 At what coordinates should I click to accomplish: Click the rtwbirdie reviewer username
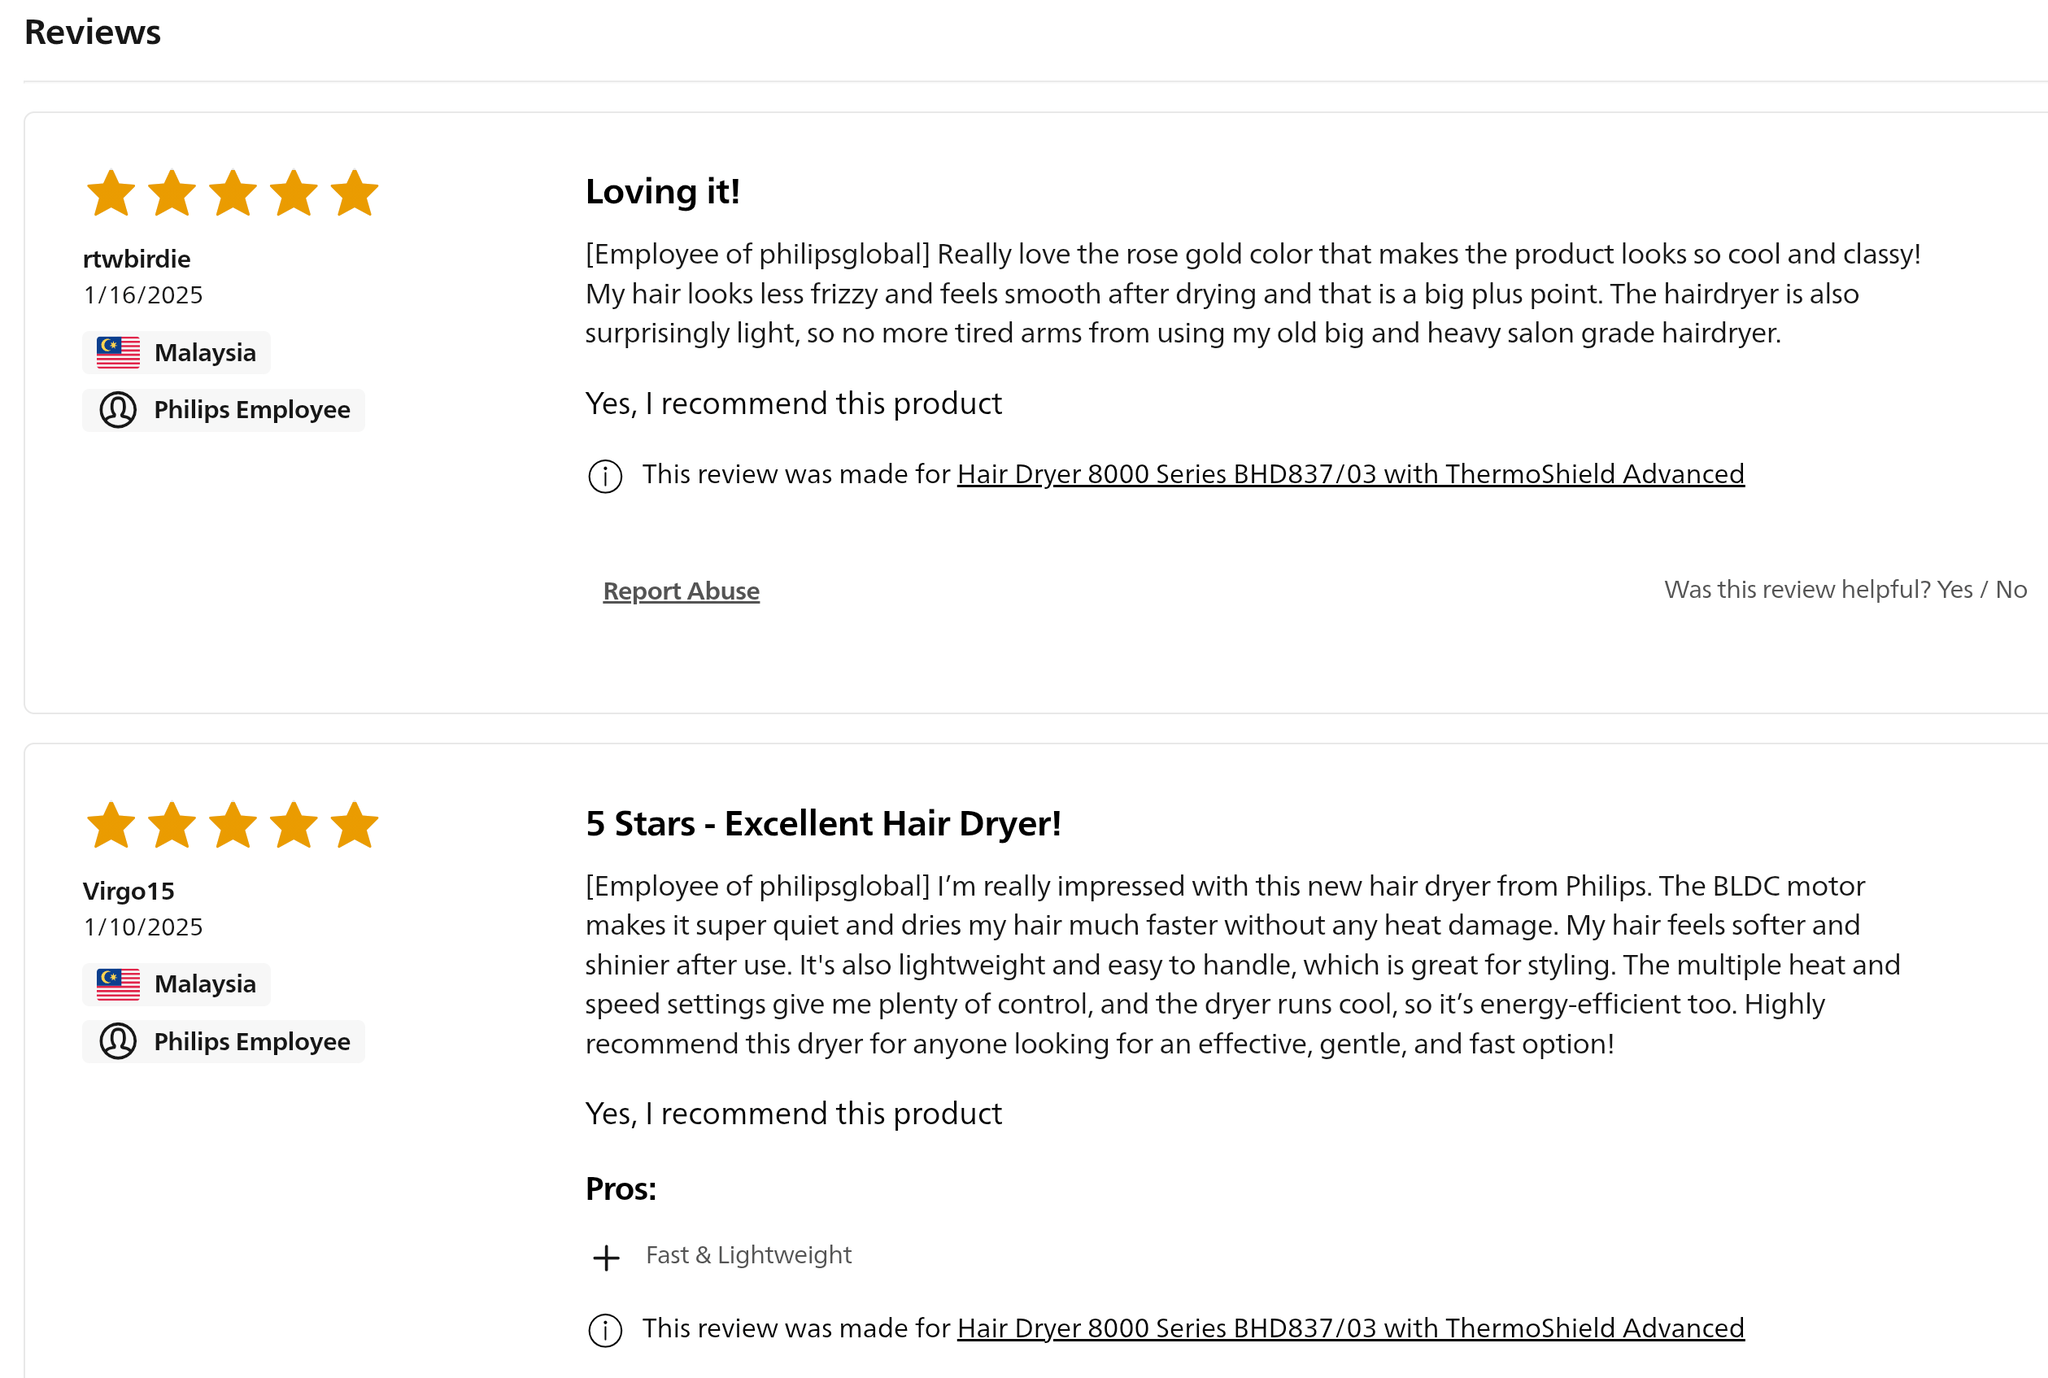[137, 259]
